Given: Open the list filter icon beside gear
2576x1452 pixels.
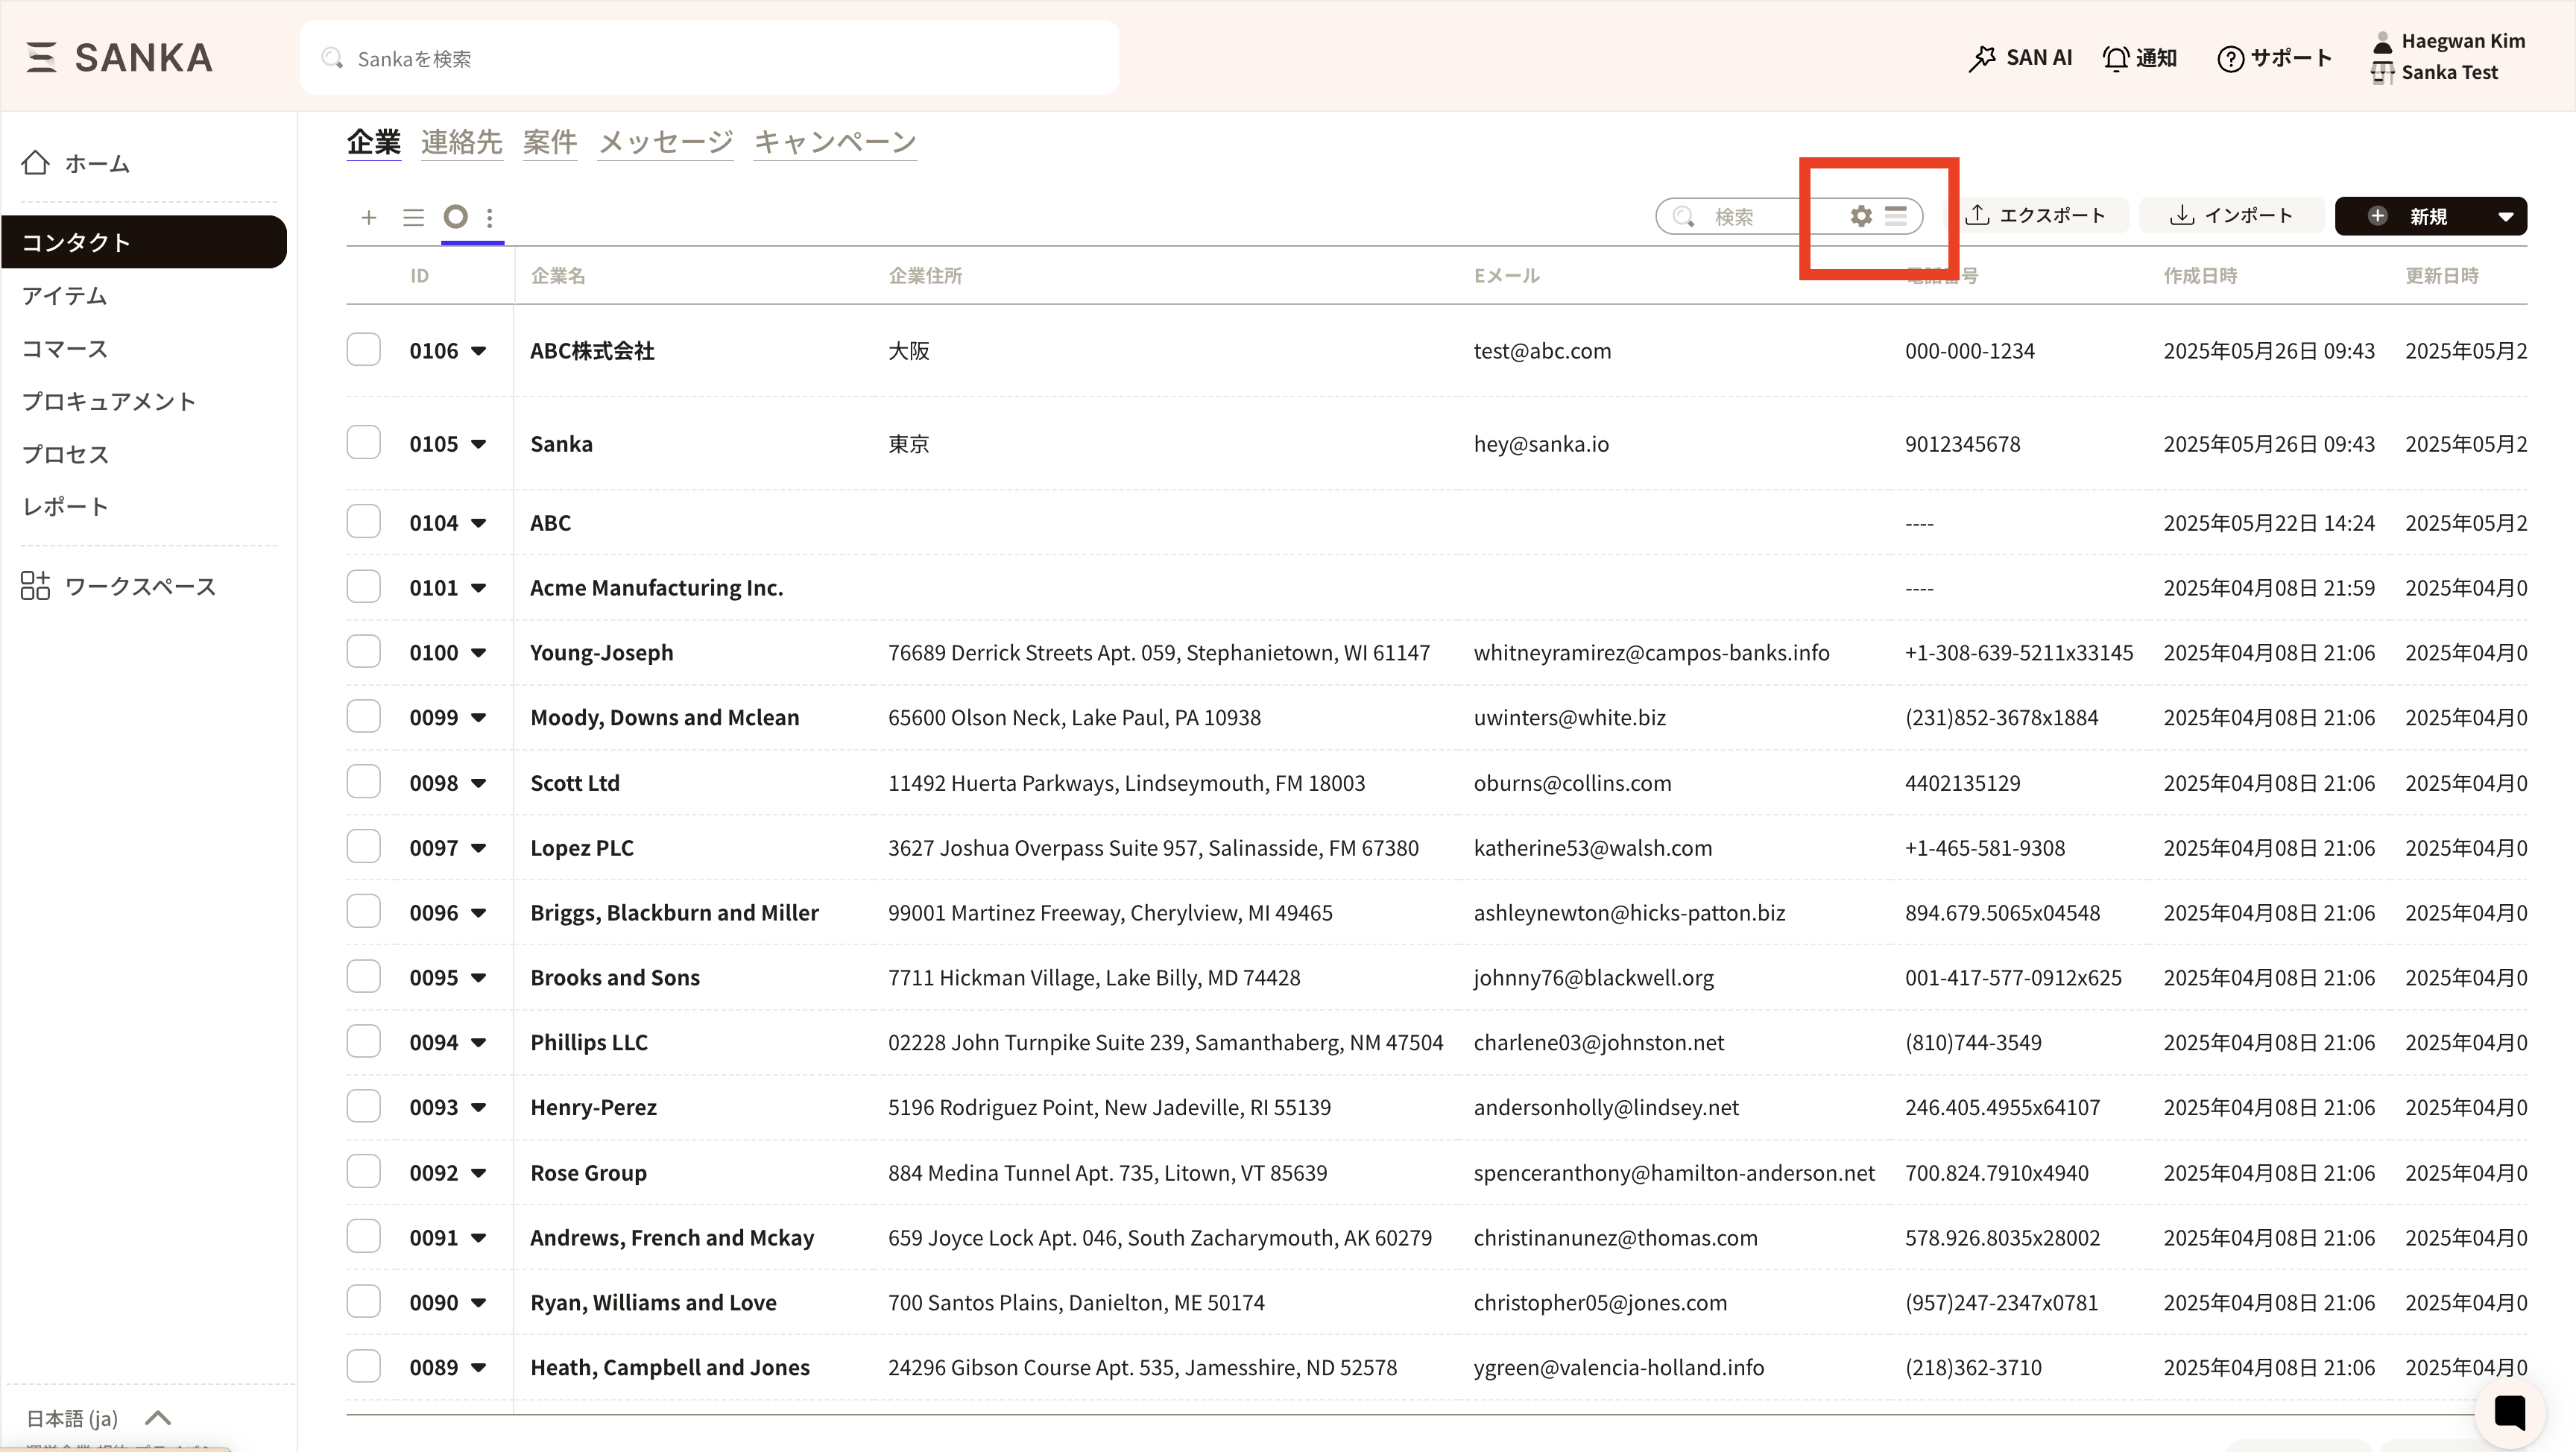Looking at the screenshot, I should pos(1896,216).
